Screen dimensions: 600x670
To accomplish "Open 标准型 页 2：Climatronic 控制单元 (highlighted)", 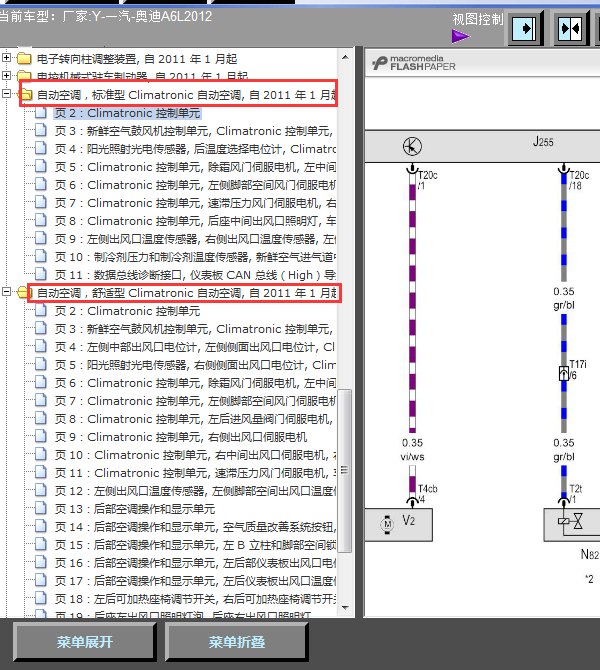I will pos(127,113).
